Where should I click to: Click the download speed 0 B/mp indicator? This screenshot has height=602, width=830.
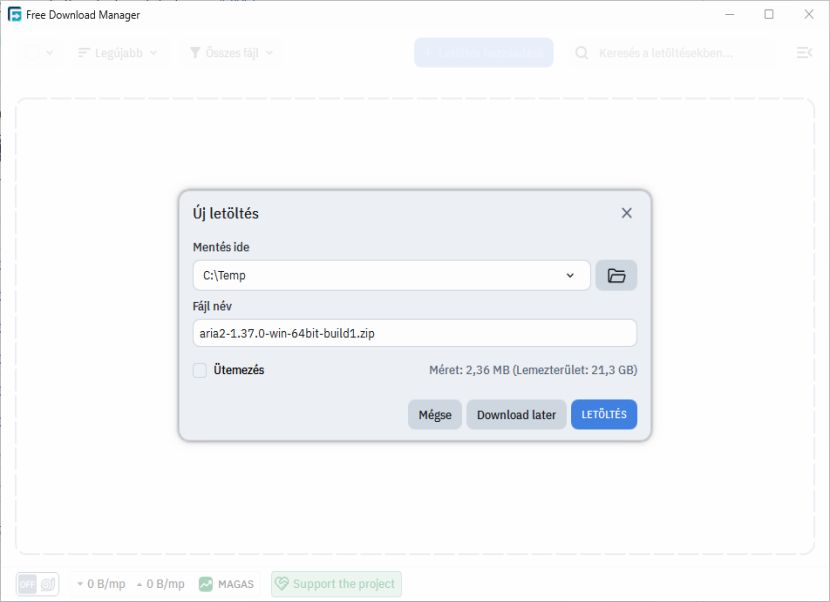[102, 584]
